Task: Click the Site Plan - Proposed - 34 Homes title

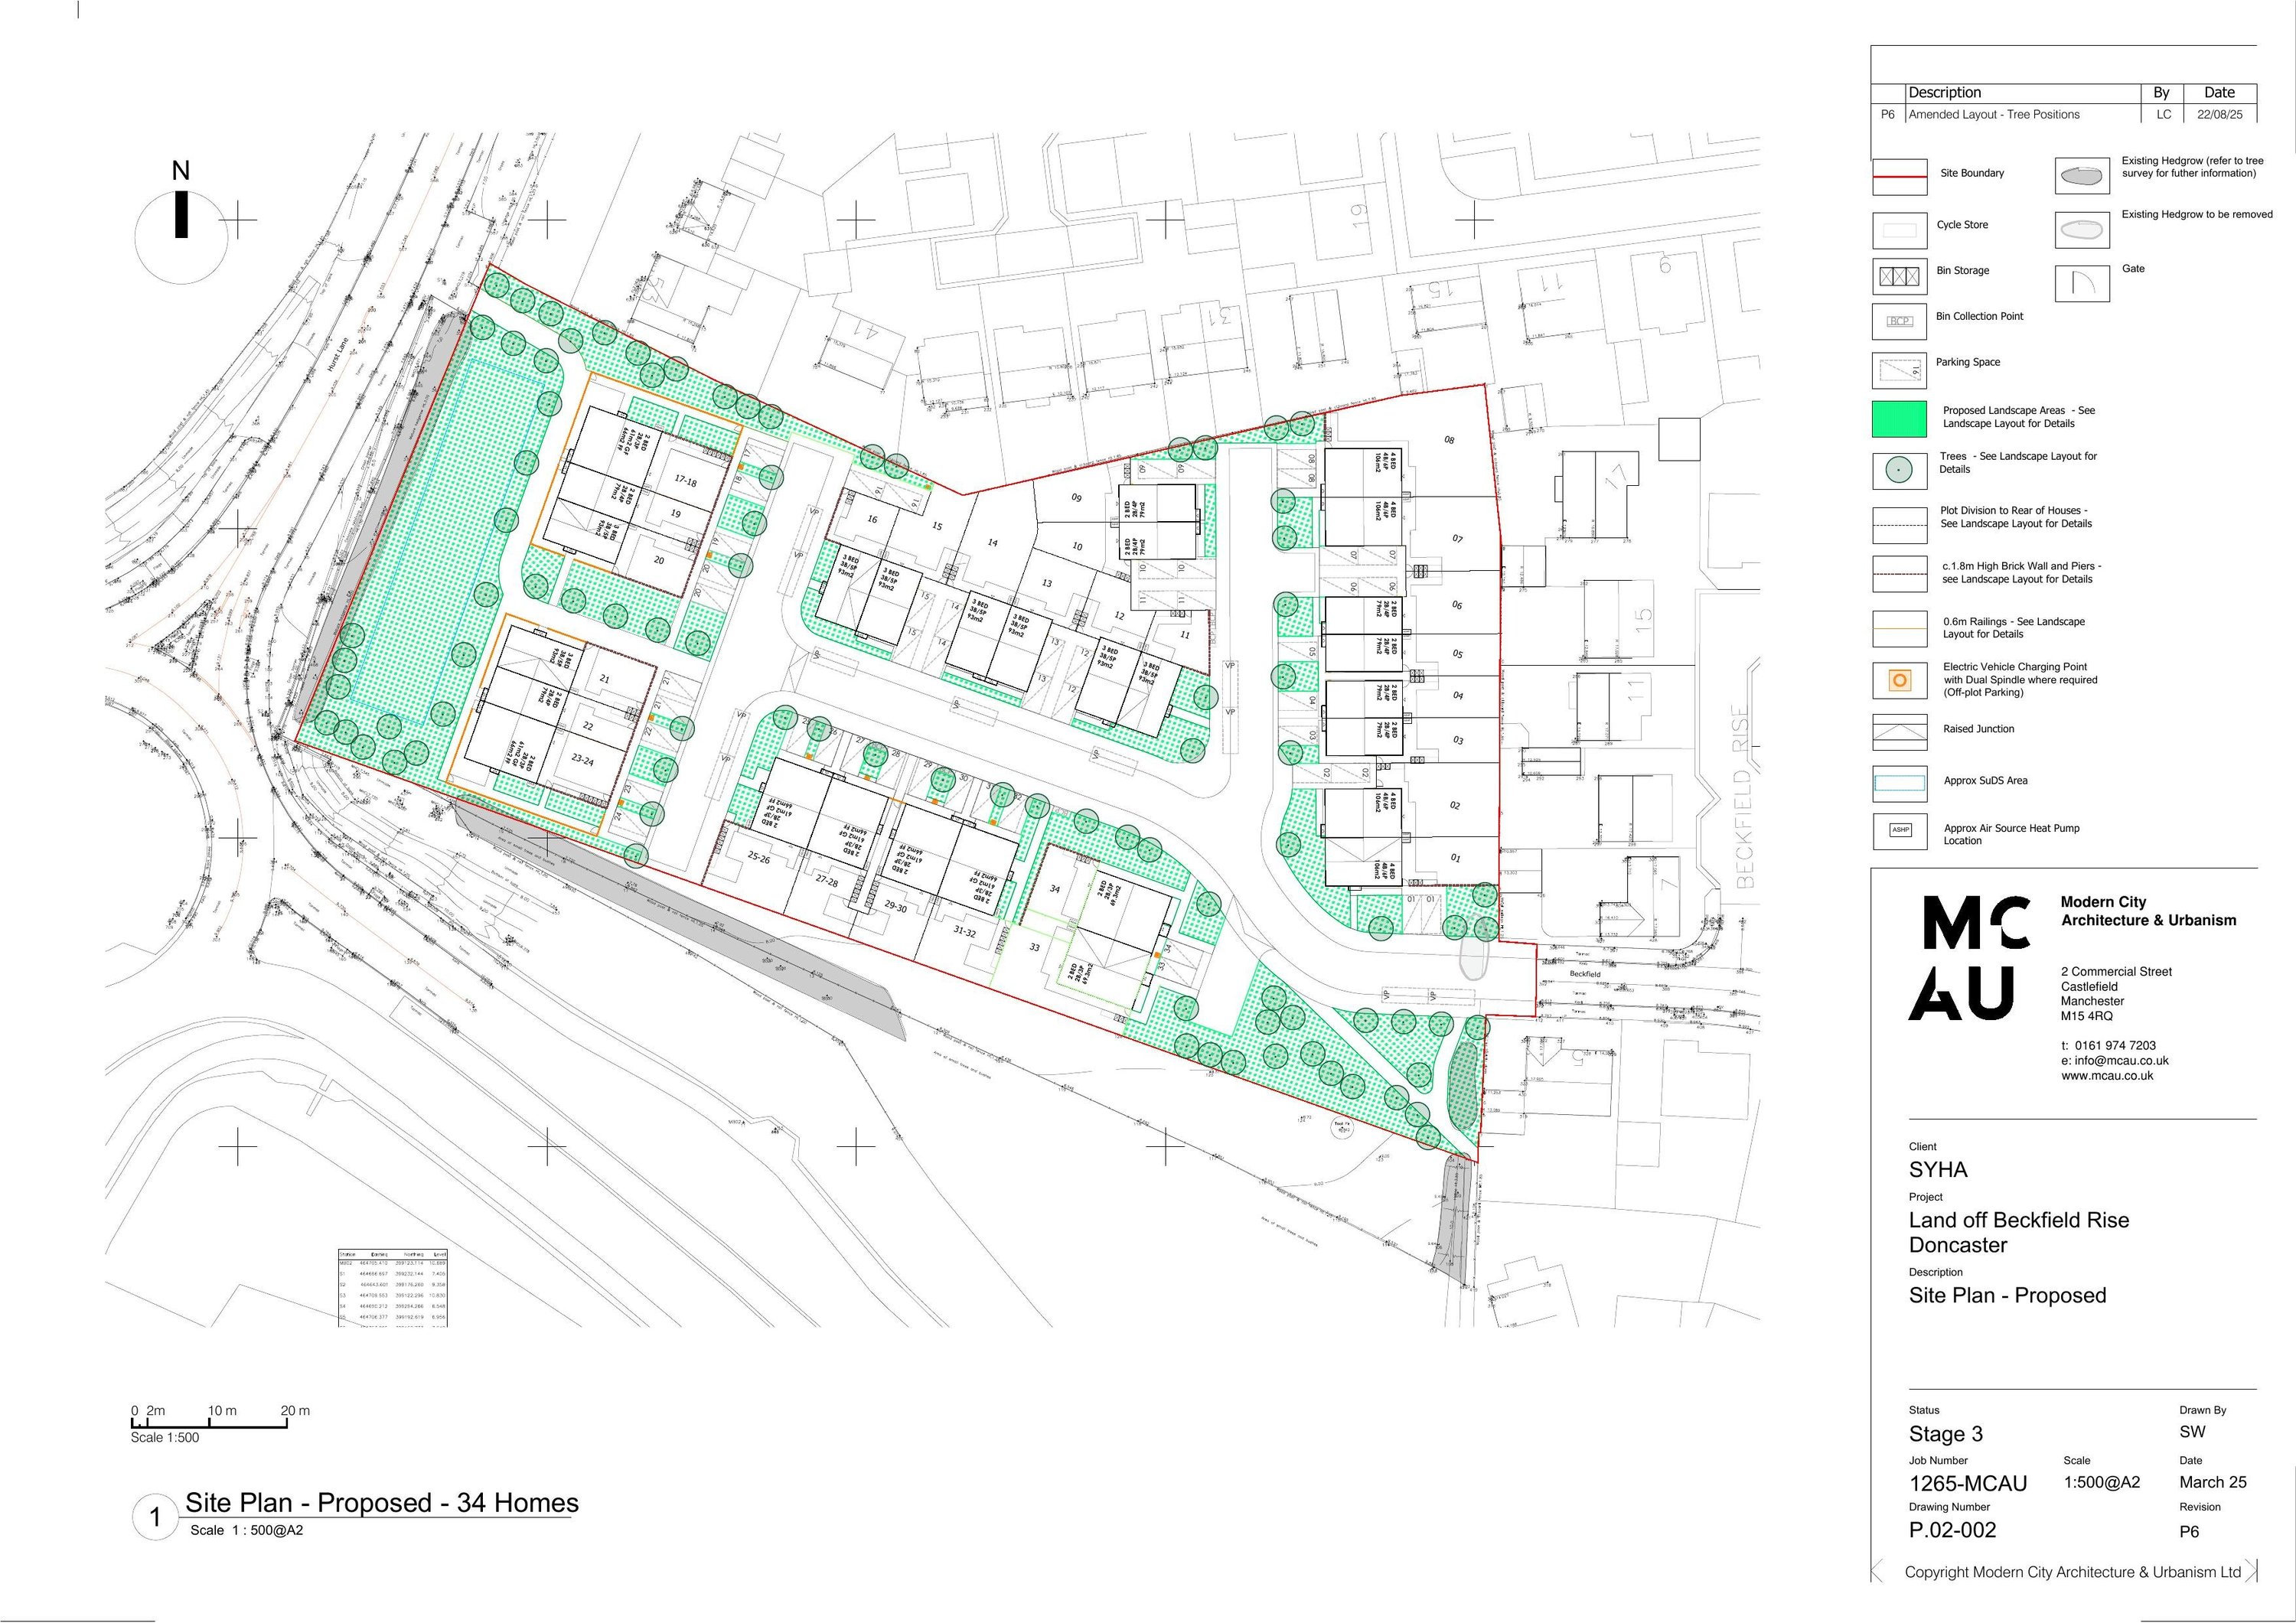Action: 381,1503
